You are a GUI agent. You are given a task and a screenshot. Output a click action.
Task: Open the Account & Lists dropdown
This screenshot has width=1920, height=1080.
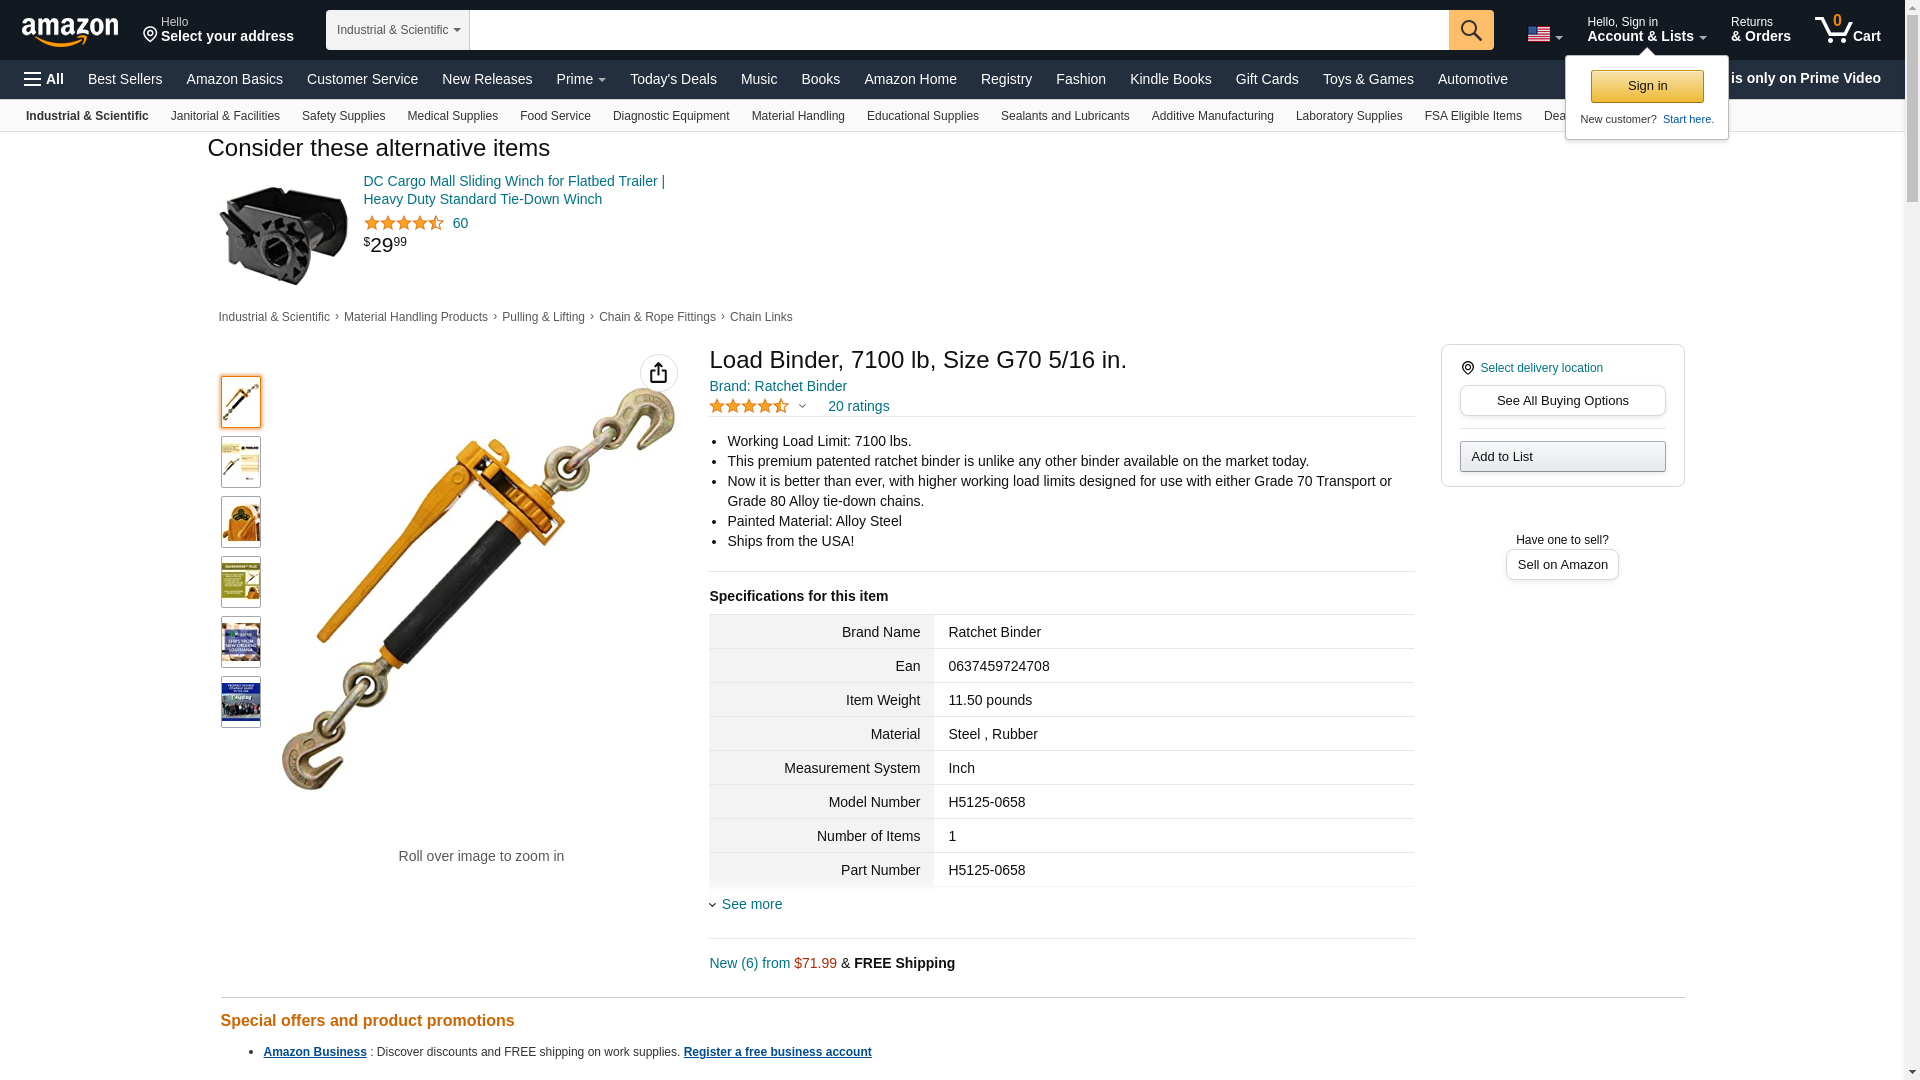tap(1646, 30)
